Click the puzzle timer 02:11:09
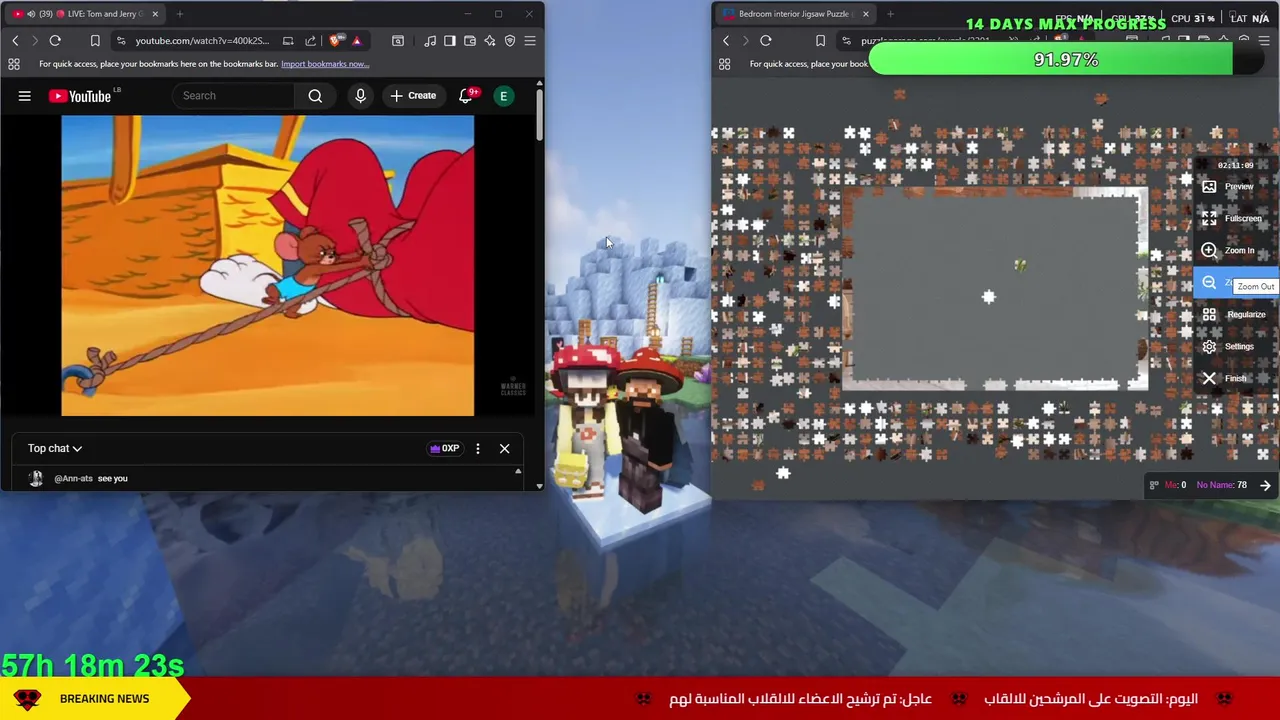 tap(1236, 165)
